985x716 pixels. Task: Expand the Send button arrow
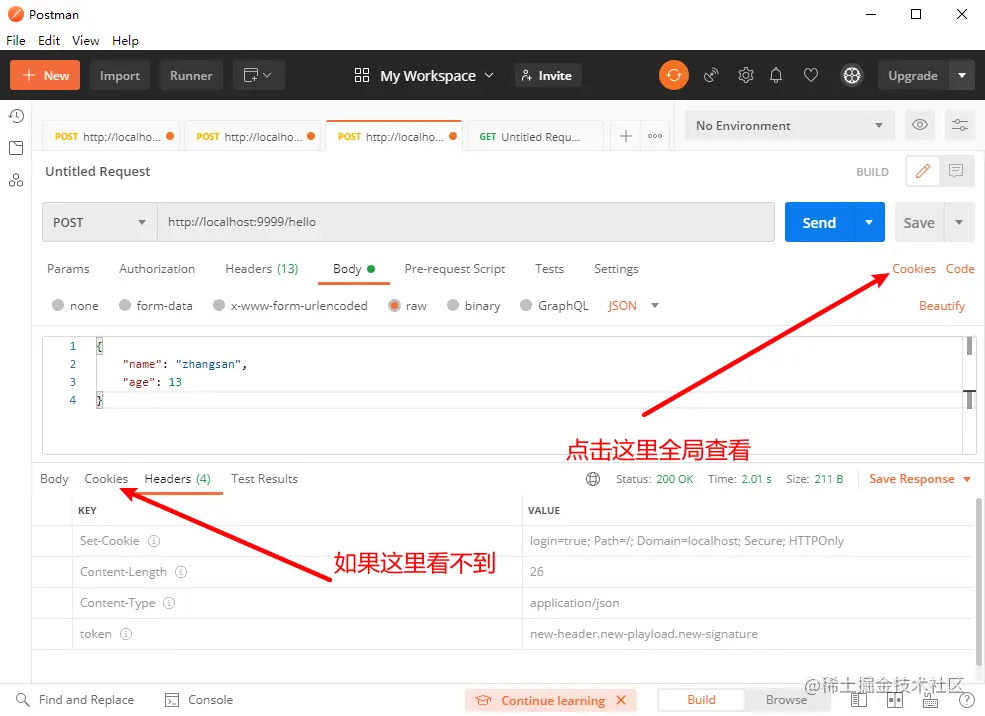869,222
